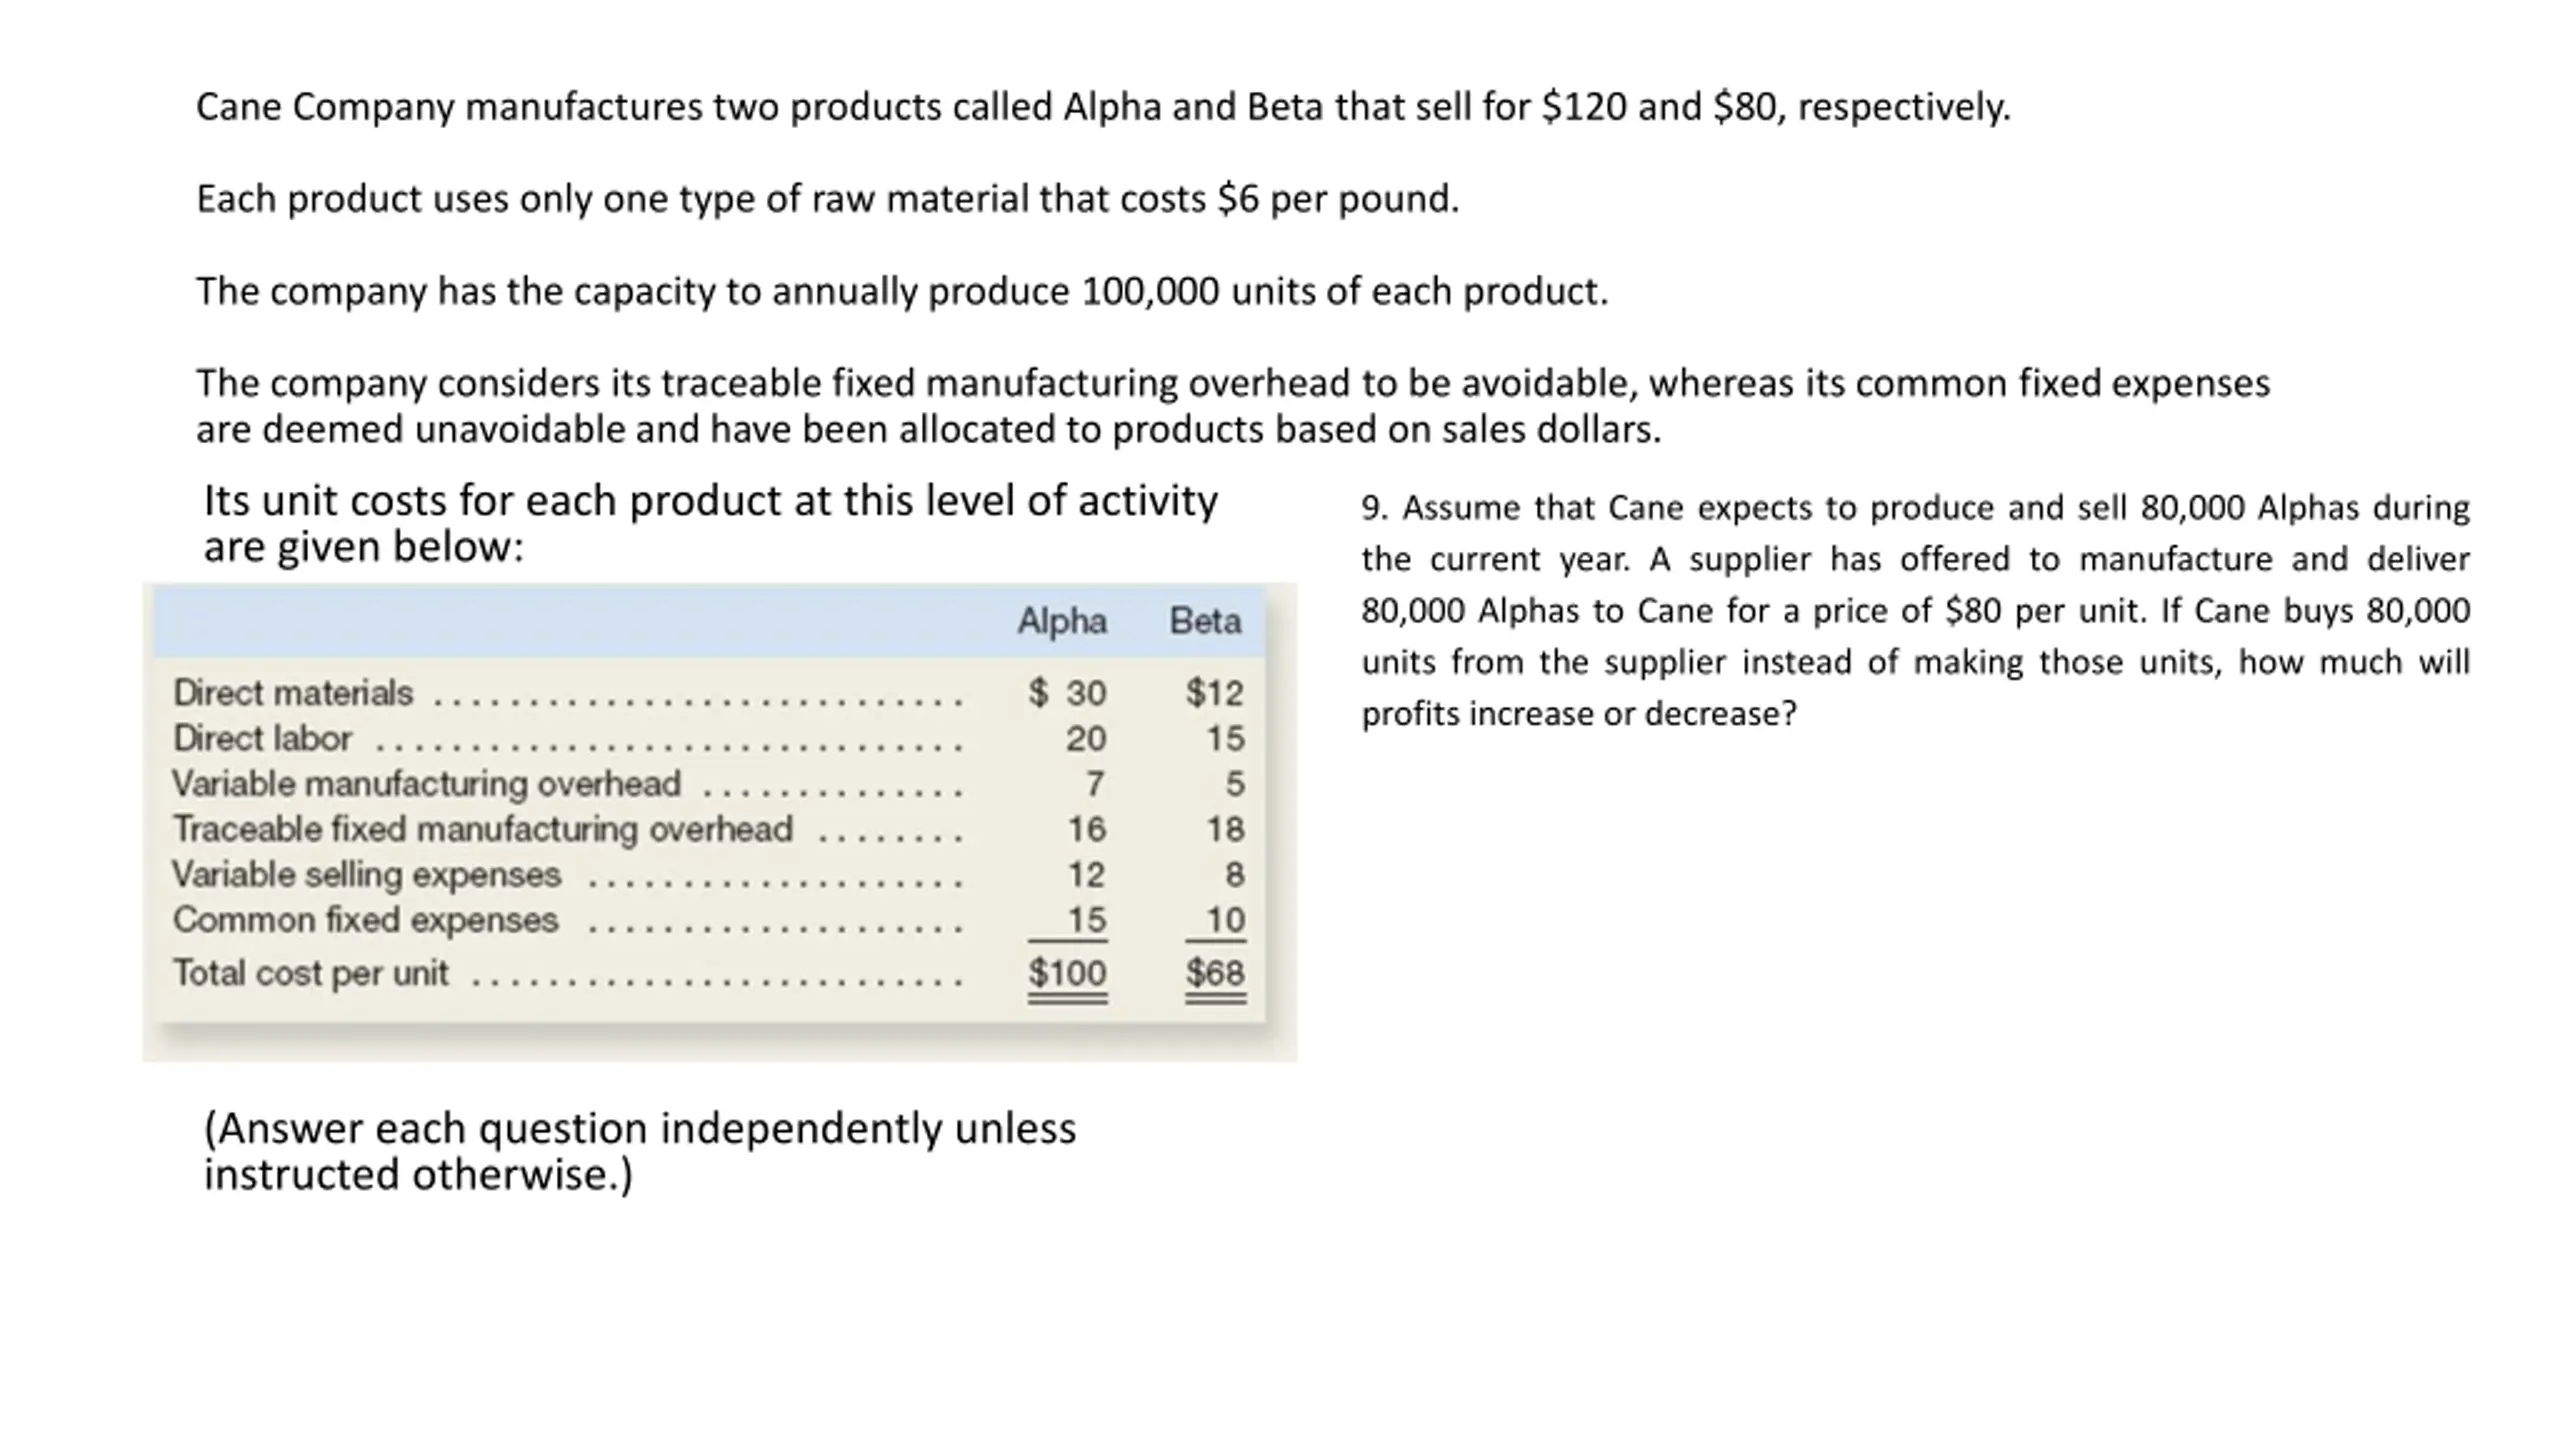2560x1440 pixels.
Task: Click the Alpha column header
Action: pyautogui.click(x=1062, y=622)
